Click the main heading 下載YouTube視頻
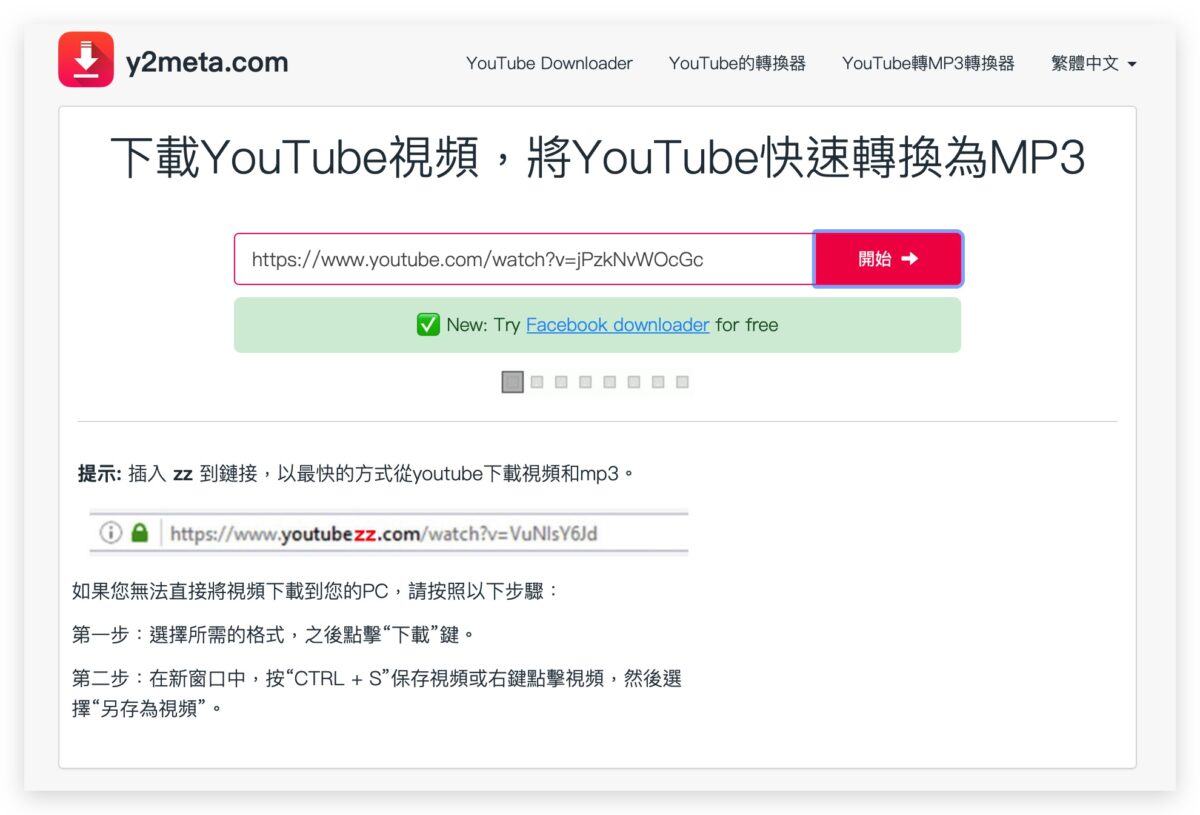The width and height of the screenshot is (1200, 815). click(x=597, y=158)
